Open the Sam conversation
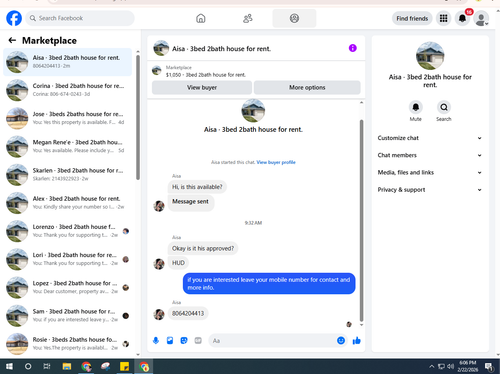Viewport: 500px width, 374px height. [x=68, y=315]
